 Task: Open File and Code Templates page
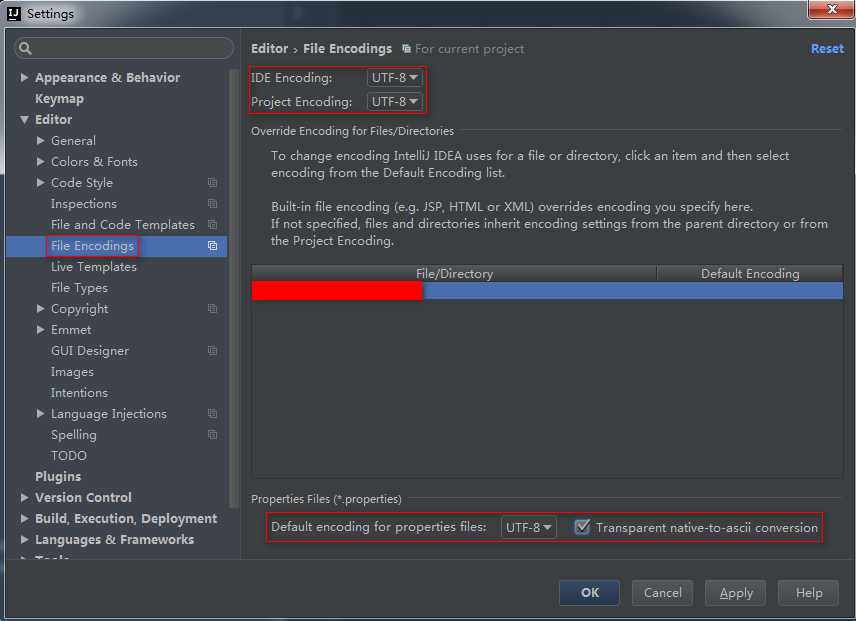click(123, 225)
